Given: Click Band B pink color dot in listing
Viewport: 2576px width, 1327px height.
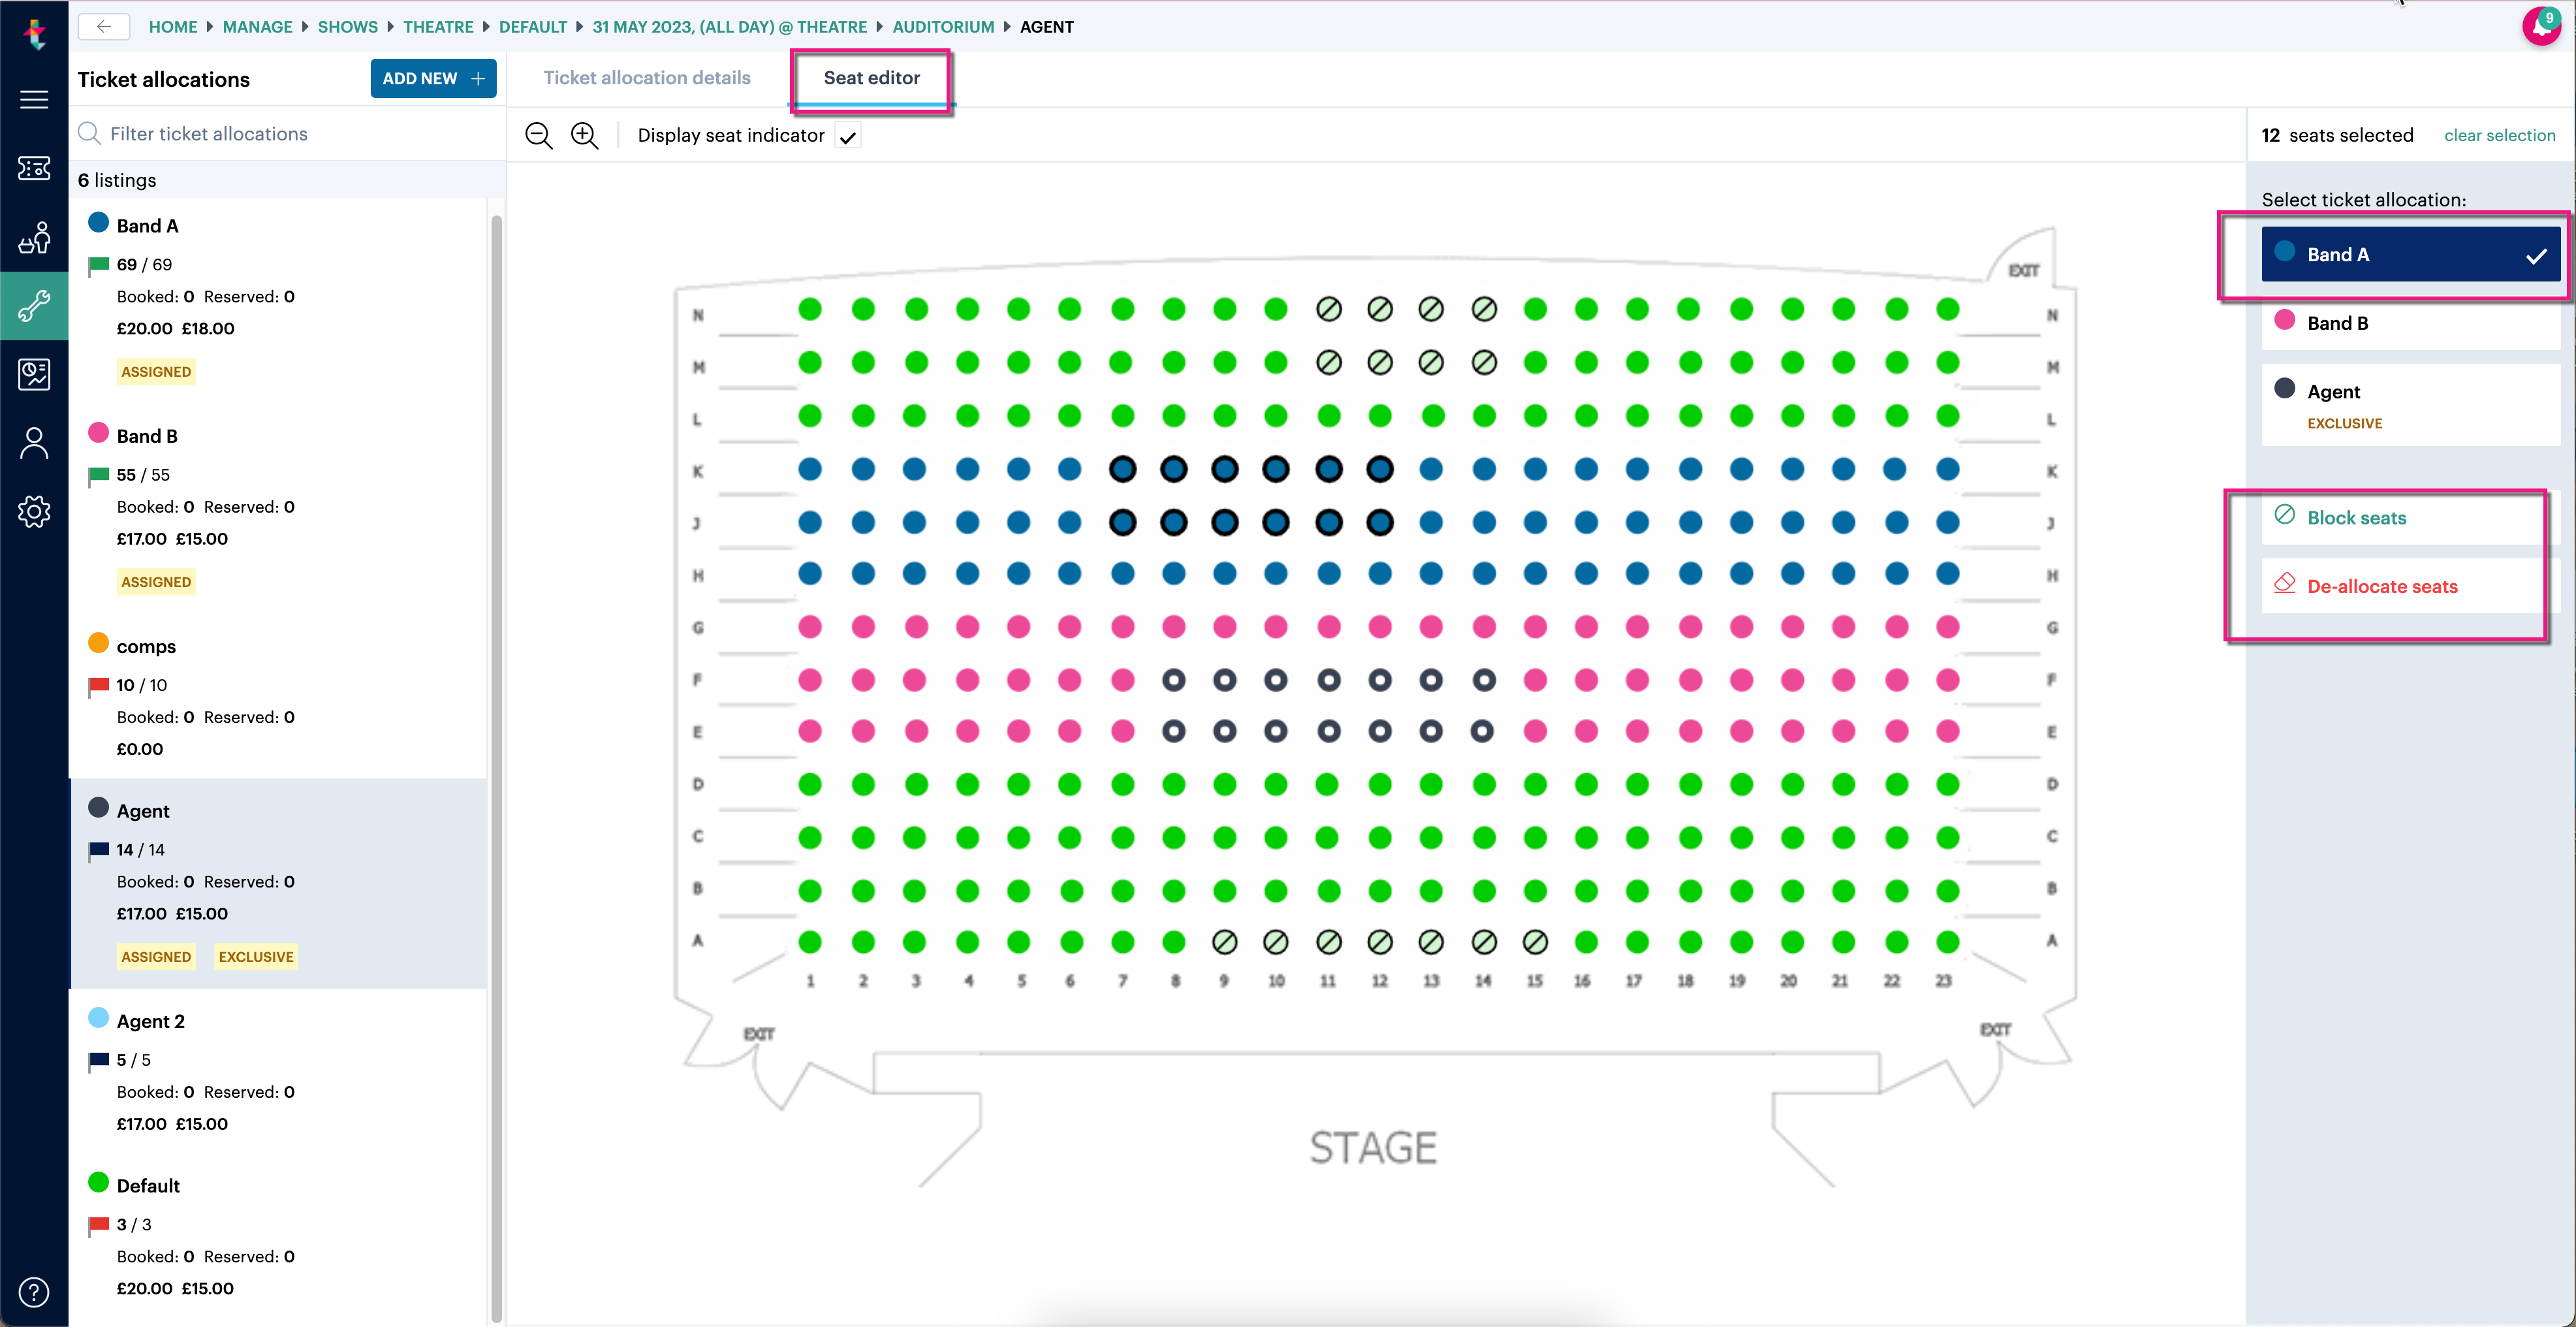Looking at the screenshot, I should pos(98,432).
